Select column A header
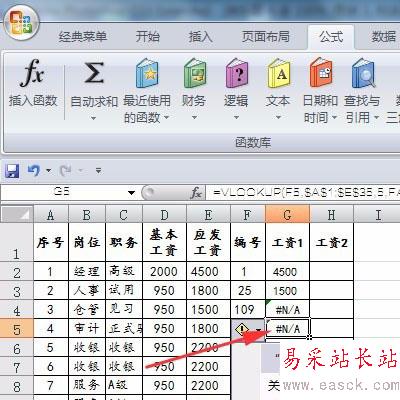The image size is (400, 400). click(51, 215)
